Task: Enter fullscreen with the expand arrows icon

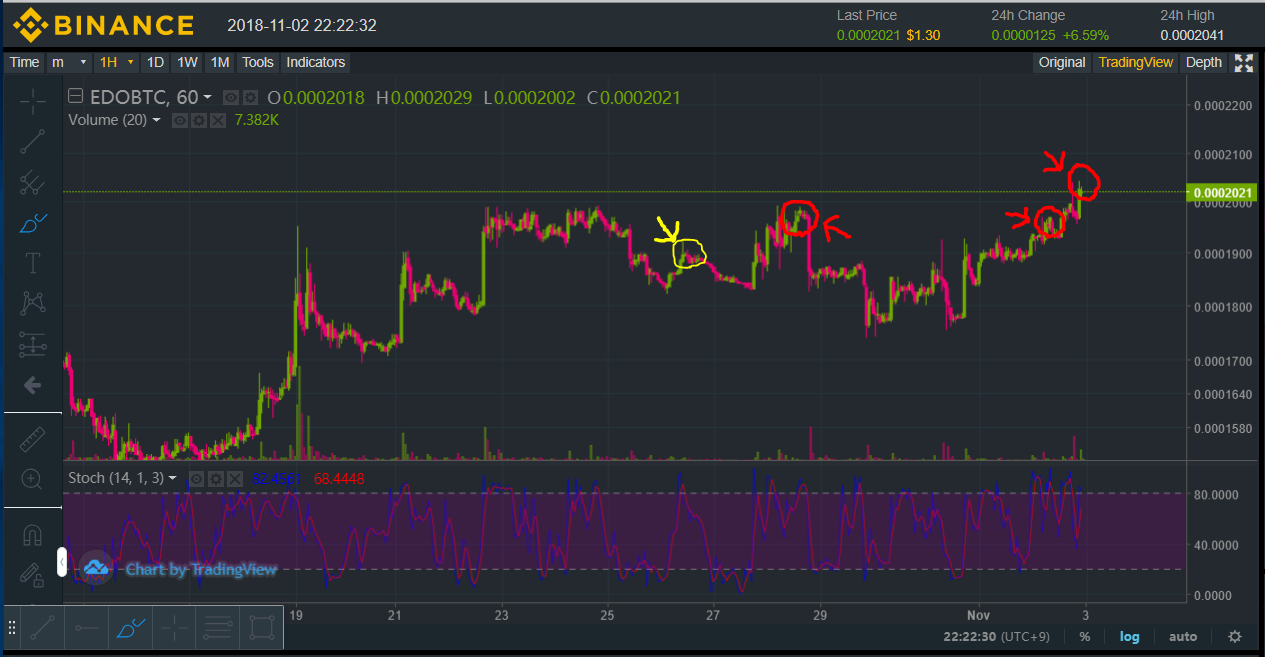Action: (1244, 63)
